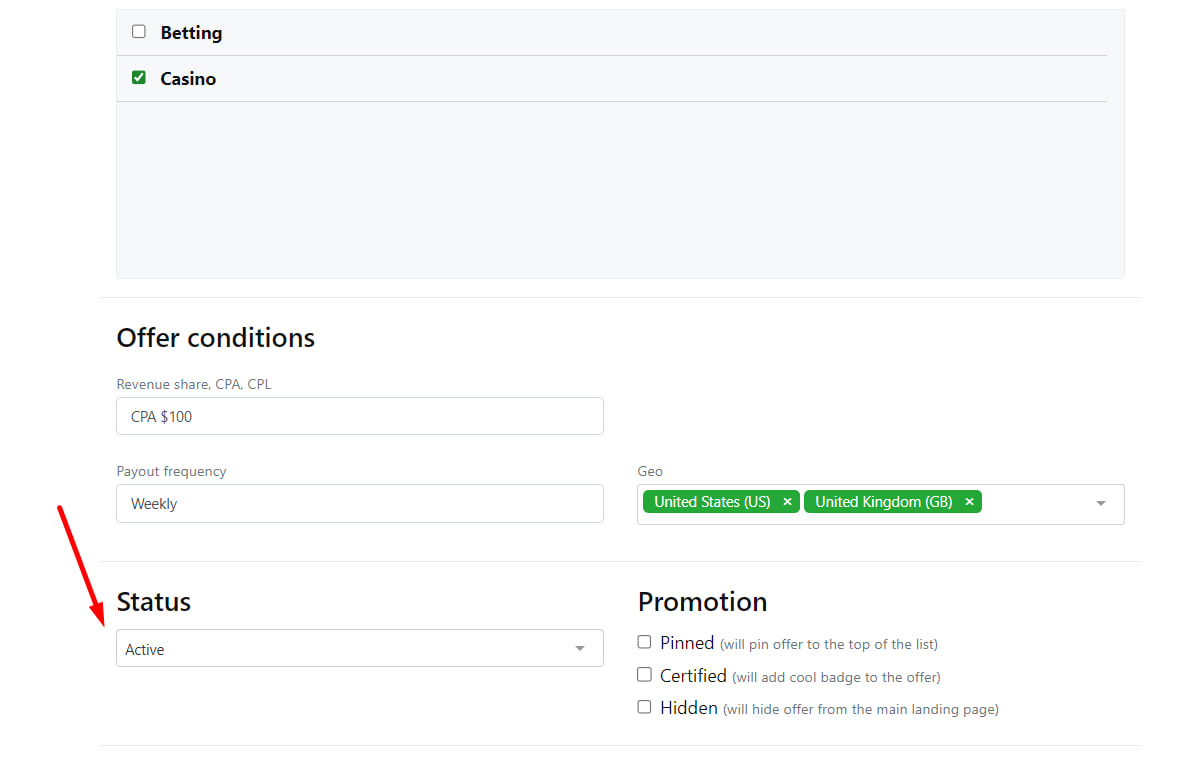The image size is (1188, 770).
Task: Remove the United States (US) geo tag
Action: tap(787, 502)
